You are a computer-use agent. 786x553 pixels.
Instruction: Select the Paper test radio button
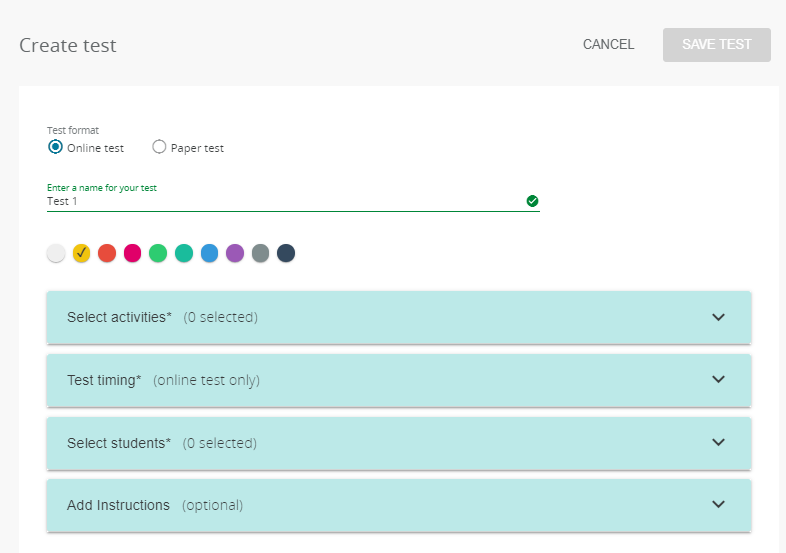pos(159,147)
